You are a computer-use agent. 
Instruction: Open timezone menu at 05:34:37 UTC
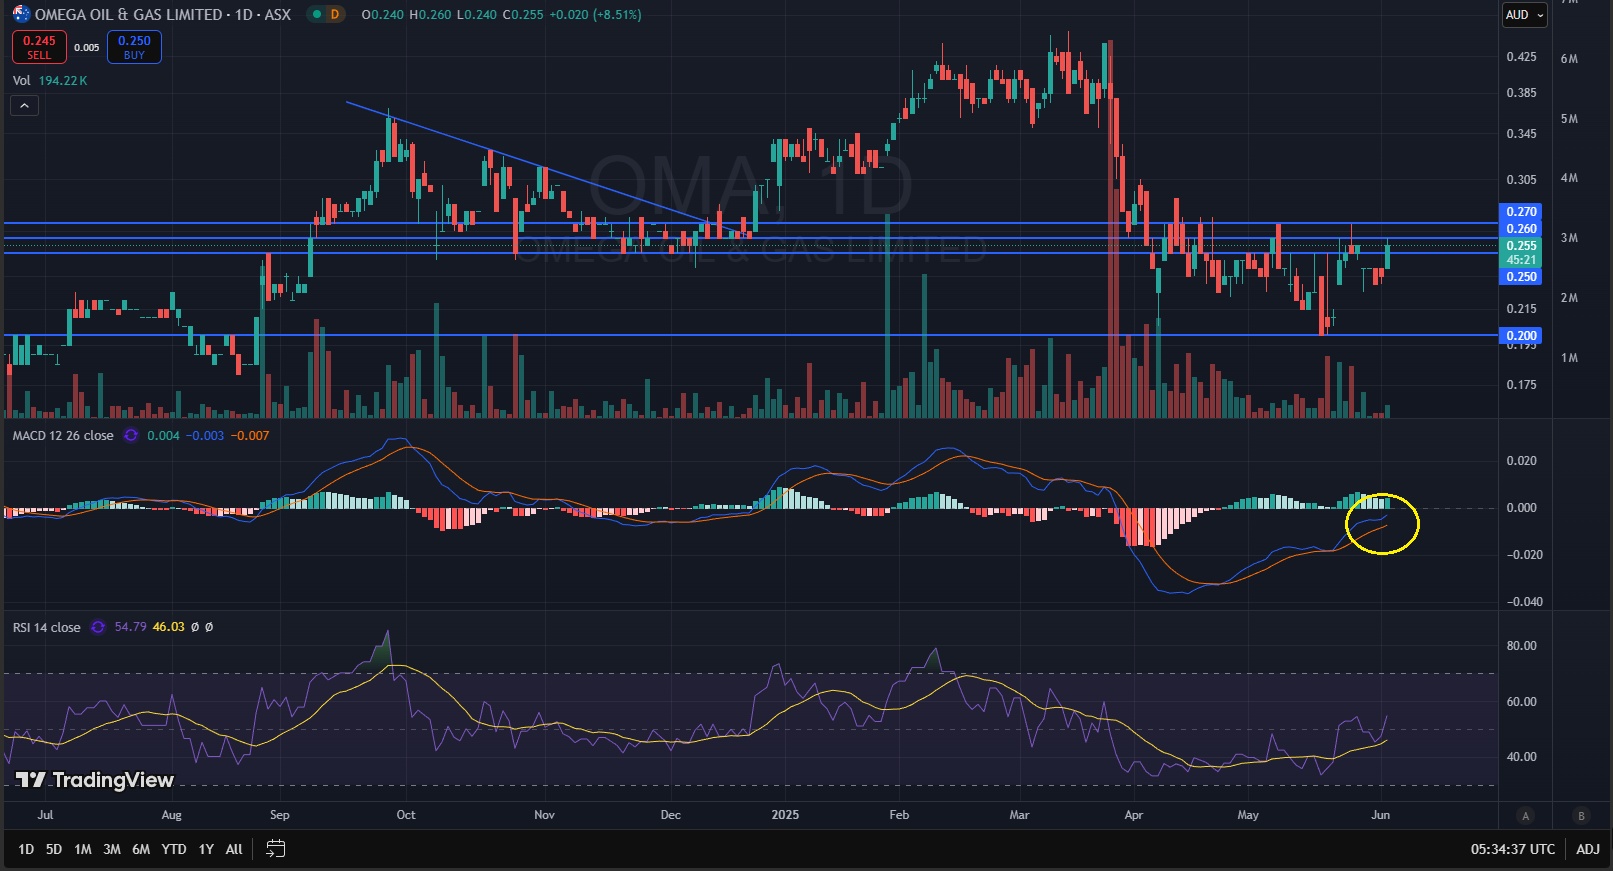[x=1512, y=849]
